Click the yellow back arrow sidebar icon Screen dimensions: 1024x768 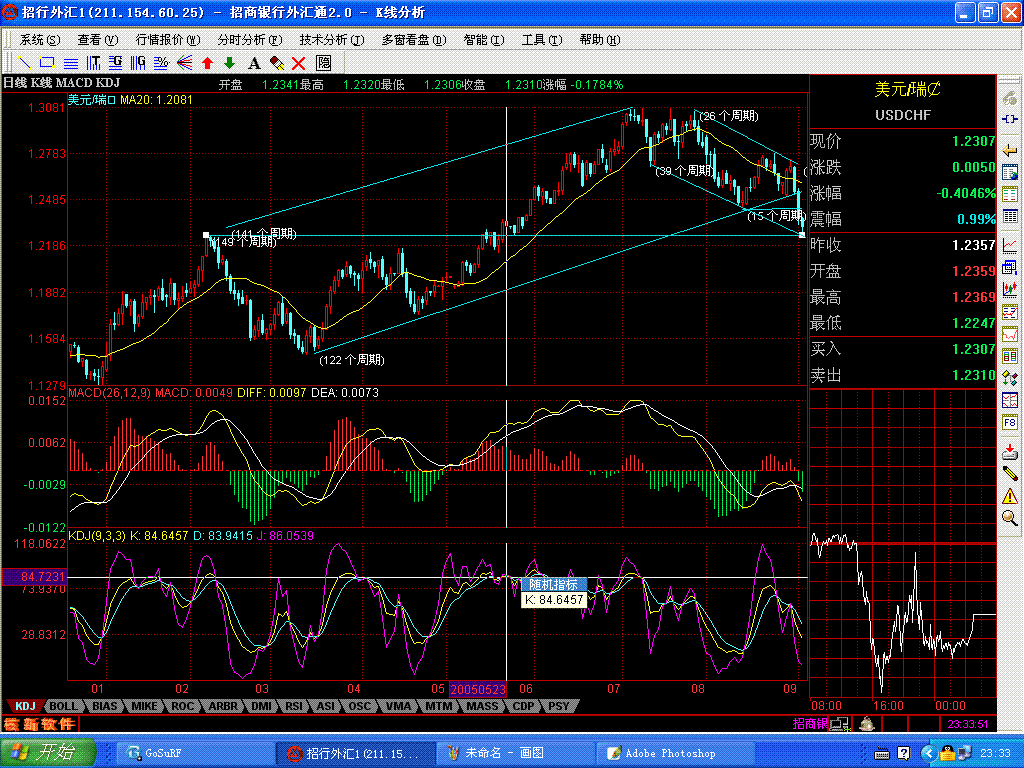tap(1010, 151)
